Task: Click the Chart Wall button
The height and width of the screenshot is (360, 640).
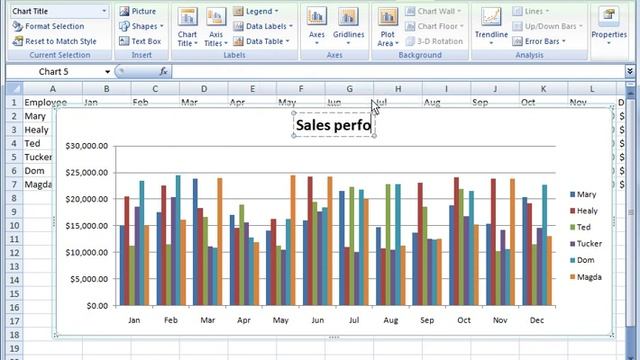Action: pyautogui.click(x=433, y=11)
